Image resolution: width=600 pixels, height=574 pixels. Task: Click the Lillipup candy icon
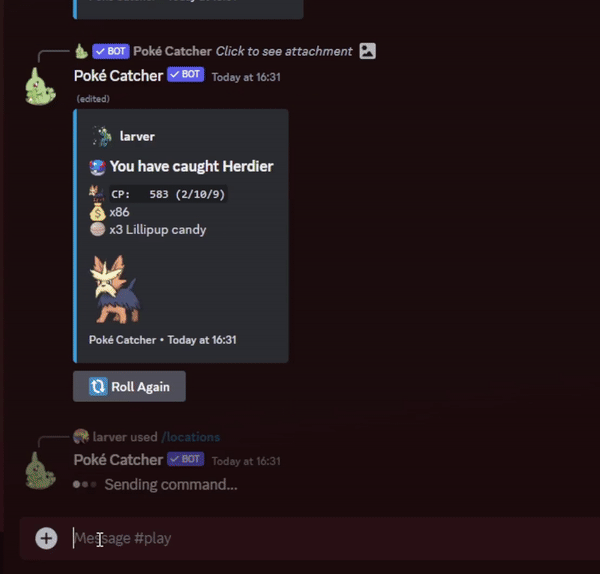98,230
